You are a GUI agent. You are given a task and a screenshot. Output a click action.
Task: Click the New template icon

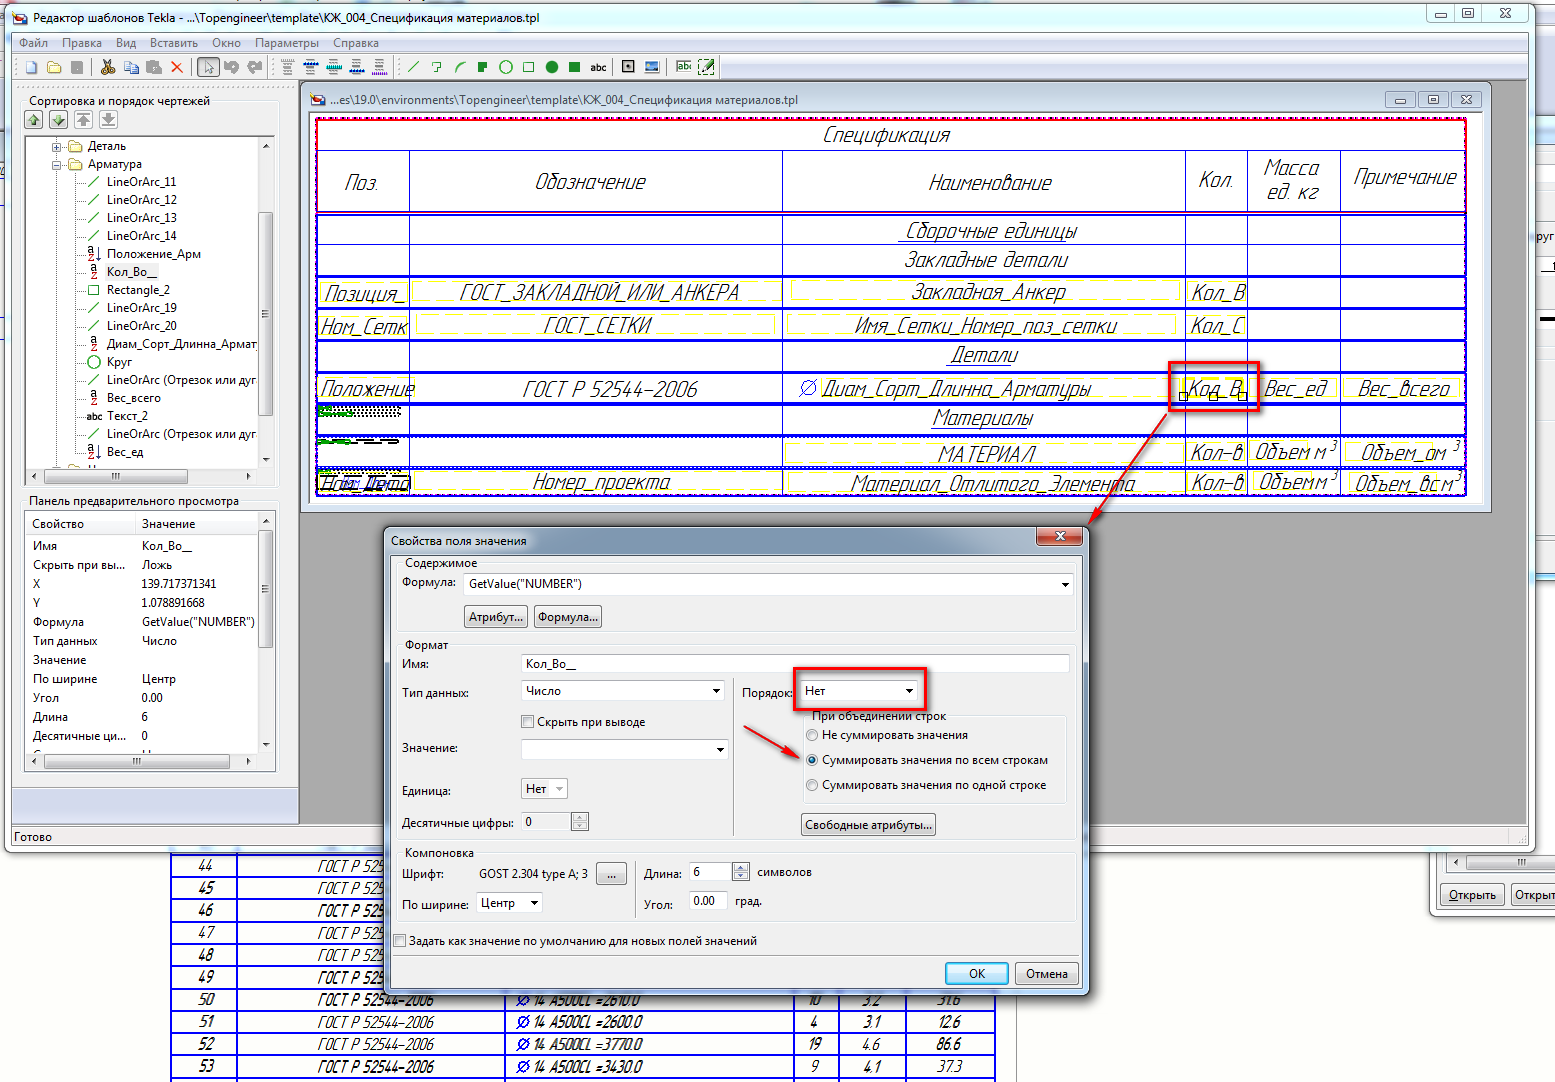pos(31,67)
